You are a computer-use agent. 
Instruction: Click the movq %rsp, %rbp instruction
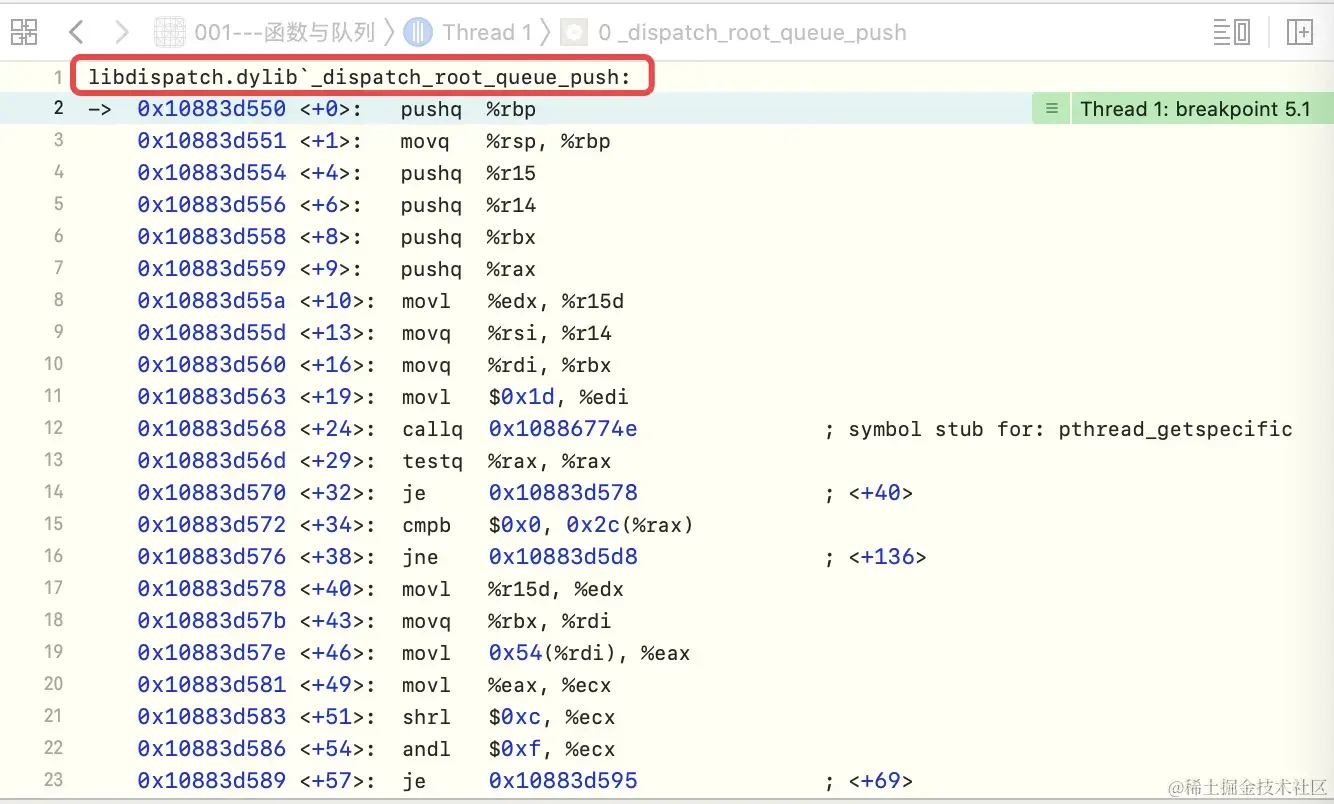[505, 141]
